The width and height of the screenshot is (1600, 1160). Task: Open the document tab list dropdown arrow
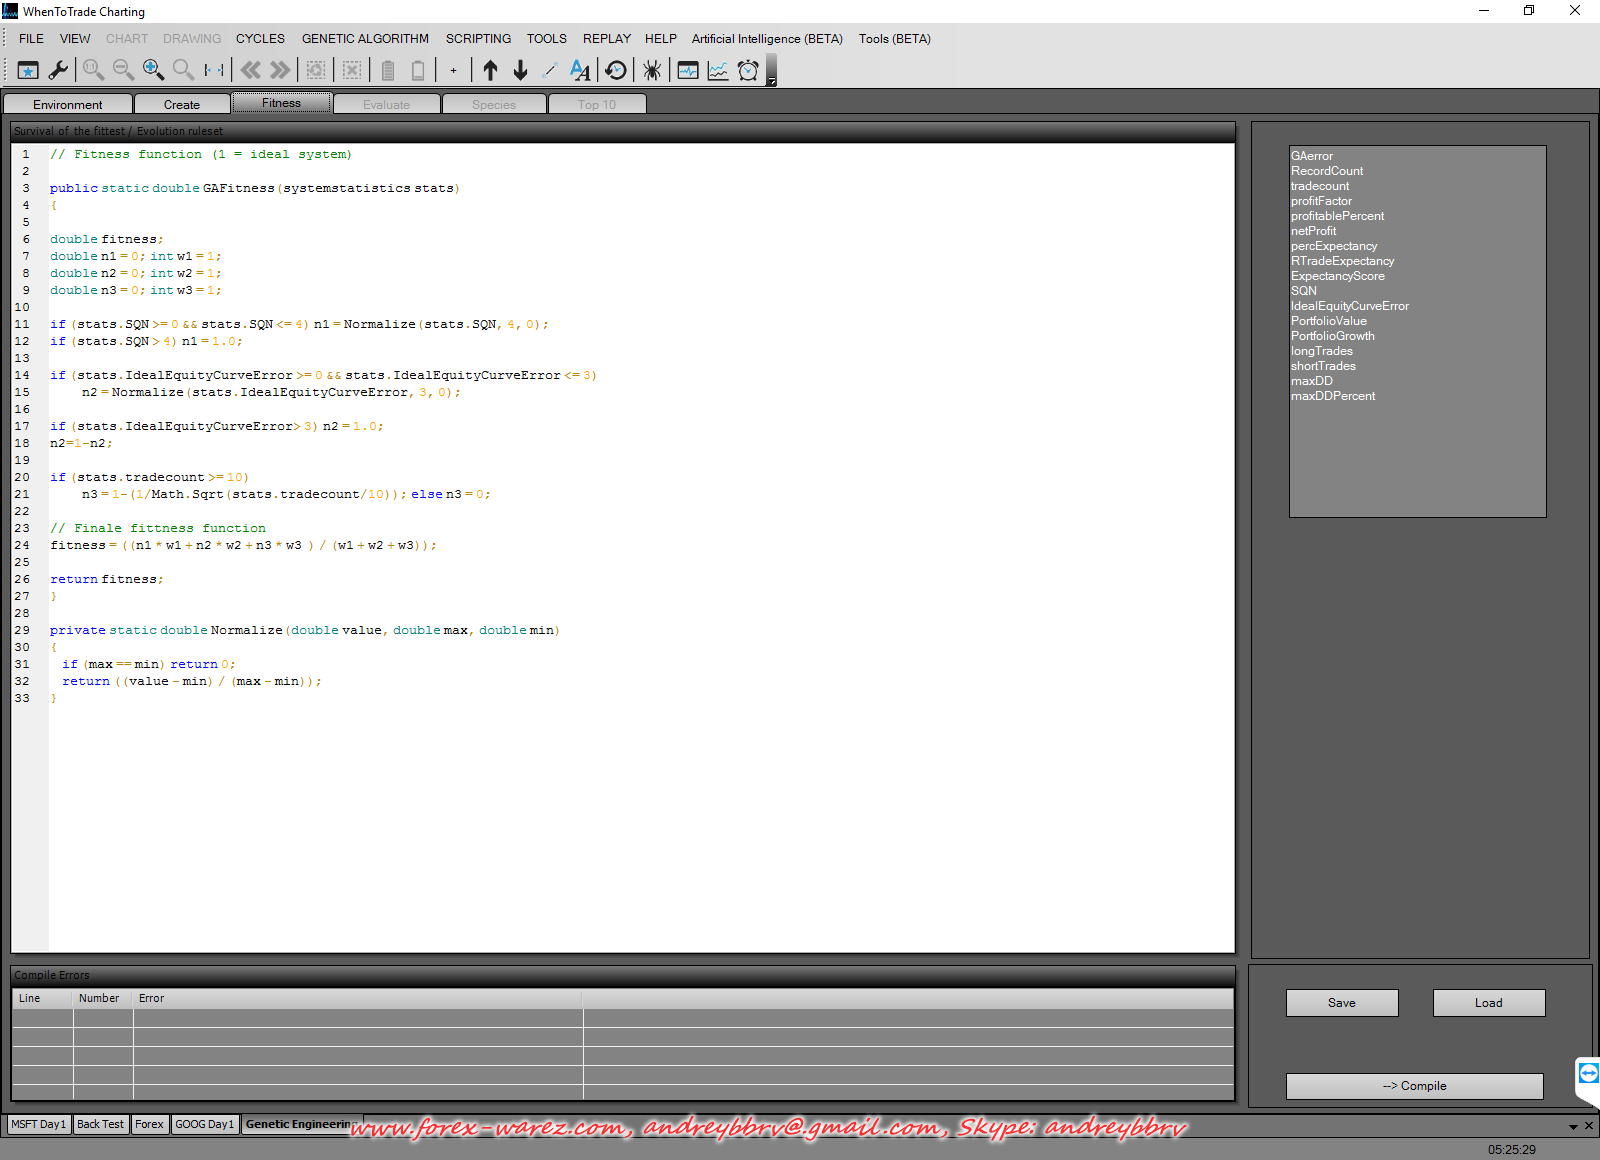click(1573, 1127)
